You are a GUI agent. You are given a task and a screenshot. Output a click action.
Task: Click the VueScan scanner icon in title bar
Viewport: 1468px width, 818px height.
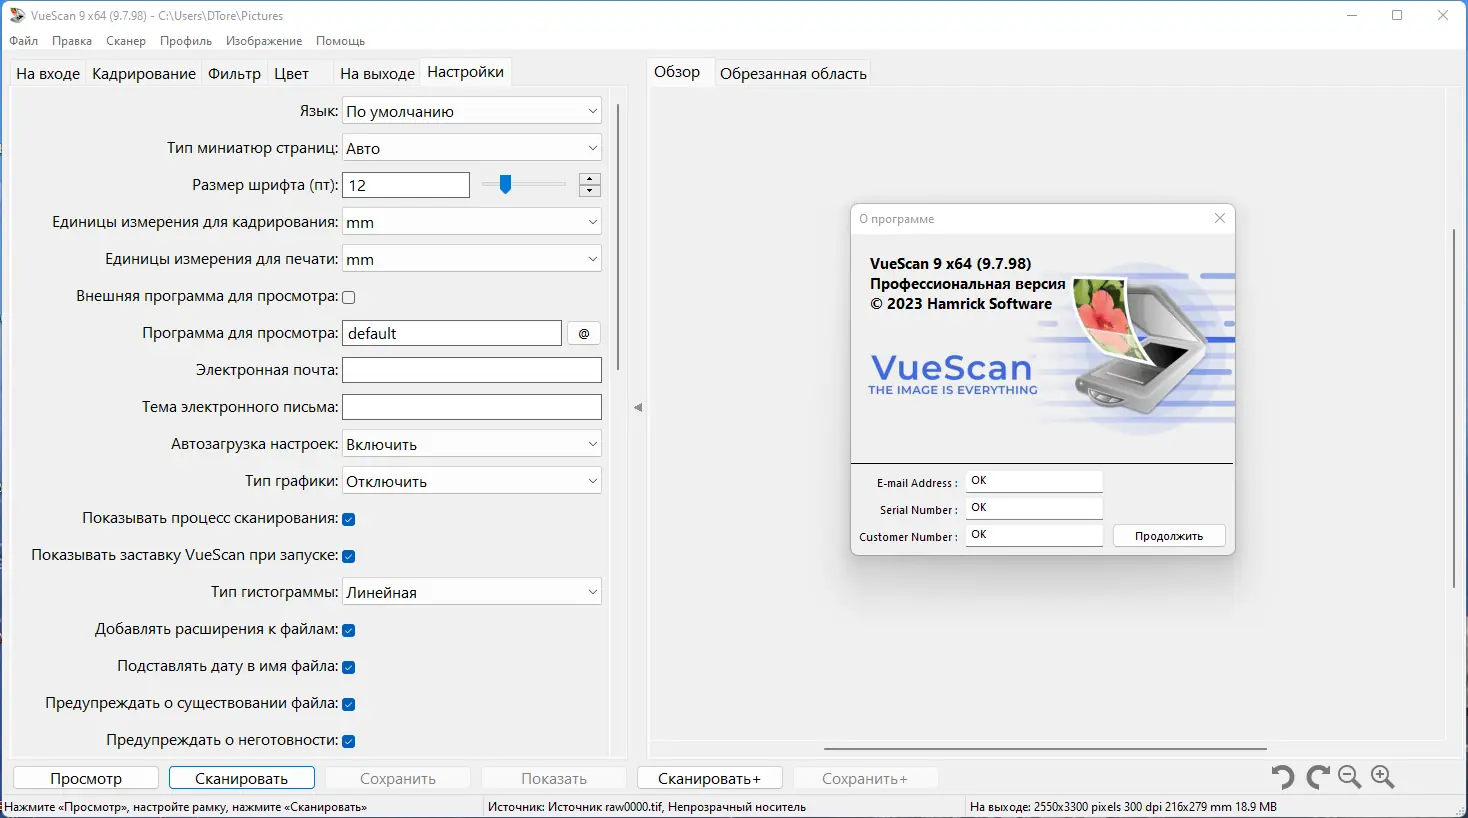(16, 15)
